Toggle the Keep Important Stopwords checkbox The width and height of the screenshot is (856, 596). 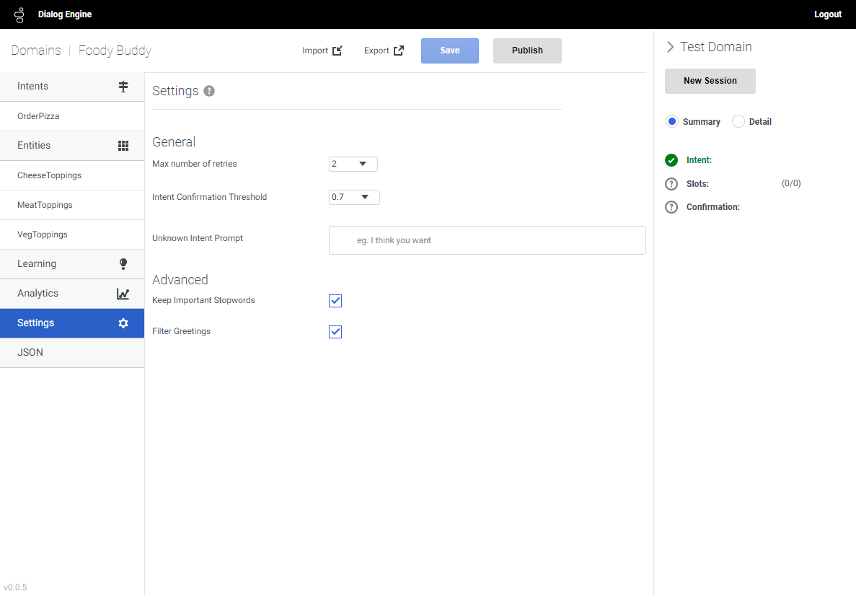click(336, 301)
